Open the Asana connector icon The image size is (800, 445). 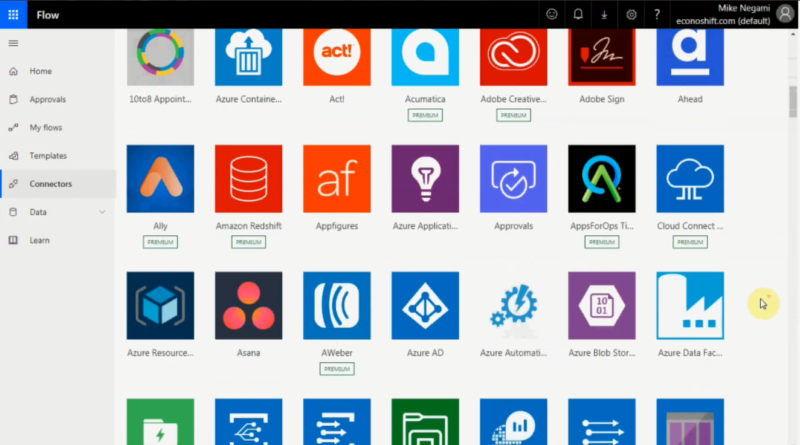[248, 306]
